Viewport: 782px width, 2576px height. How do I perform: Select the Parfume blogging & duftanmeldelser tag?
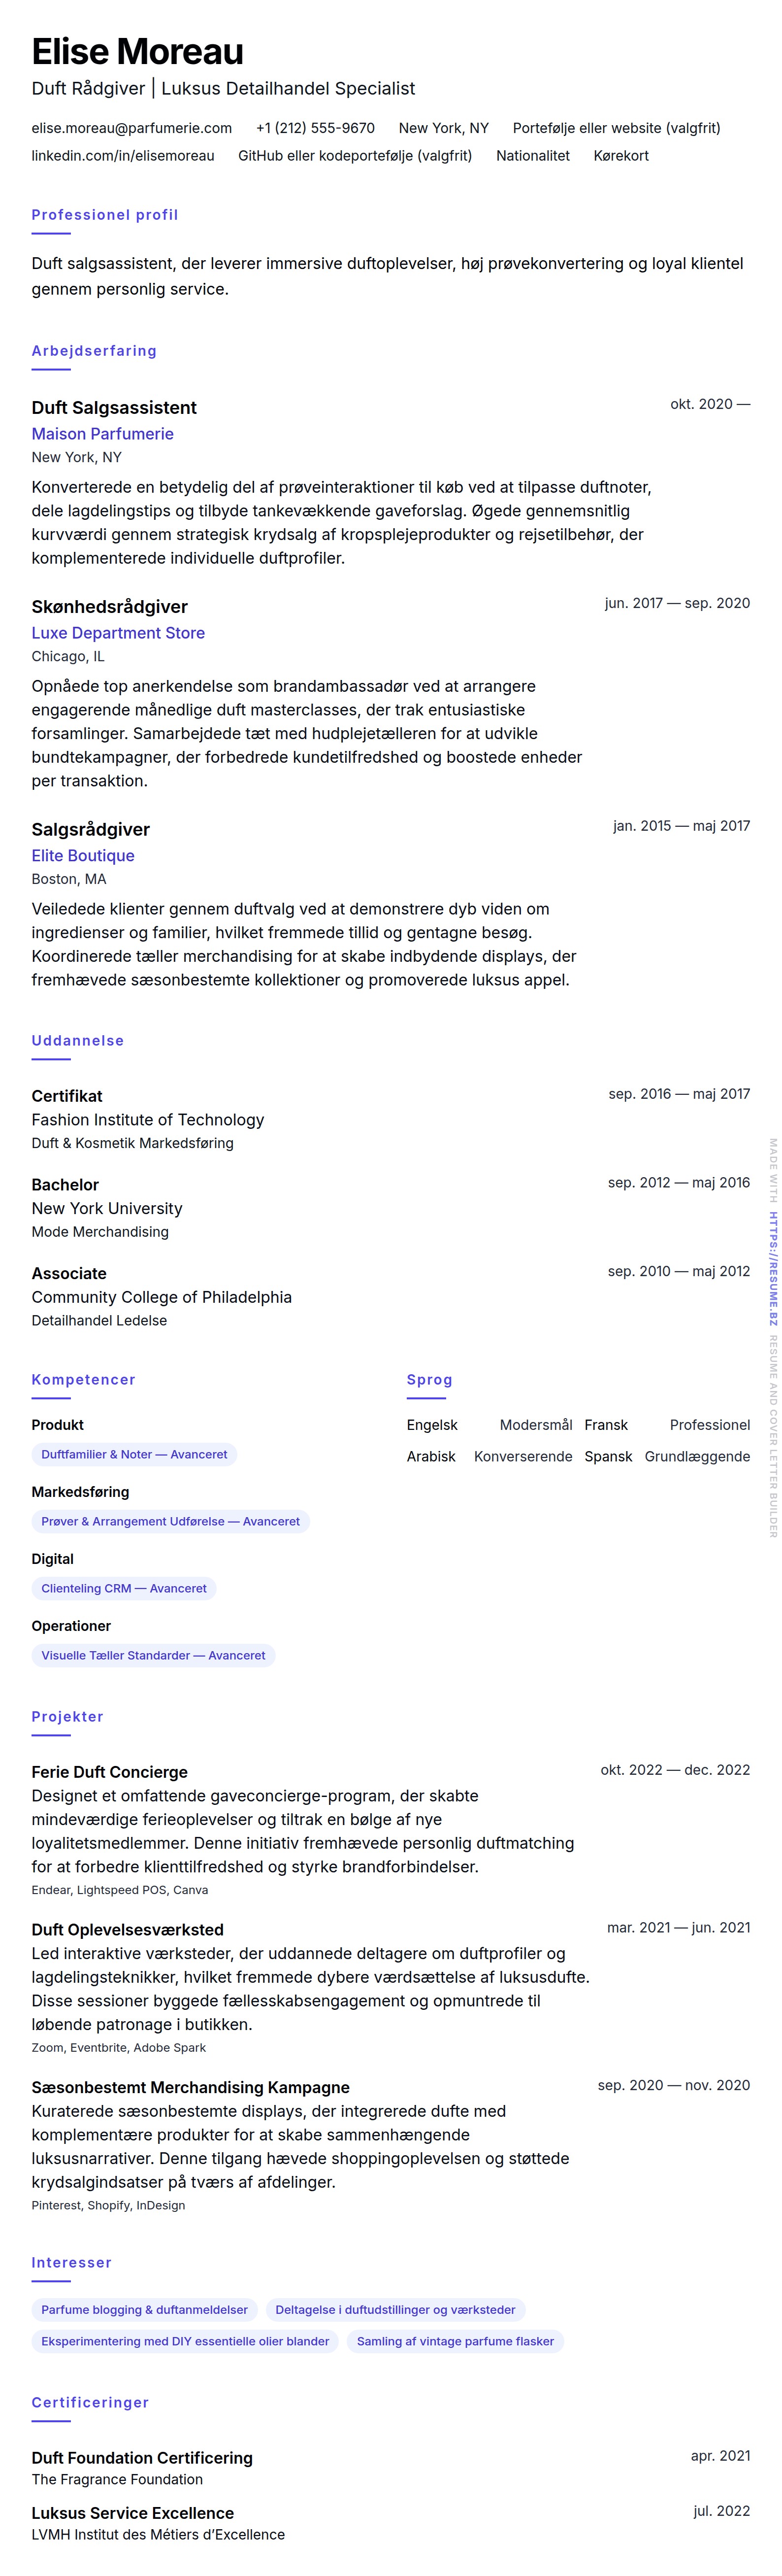(144, 2310)
